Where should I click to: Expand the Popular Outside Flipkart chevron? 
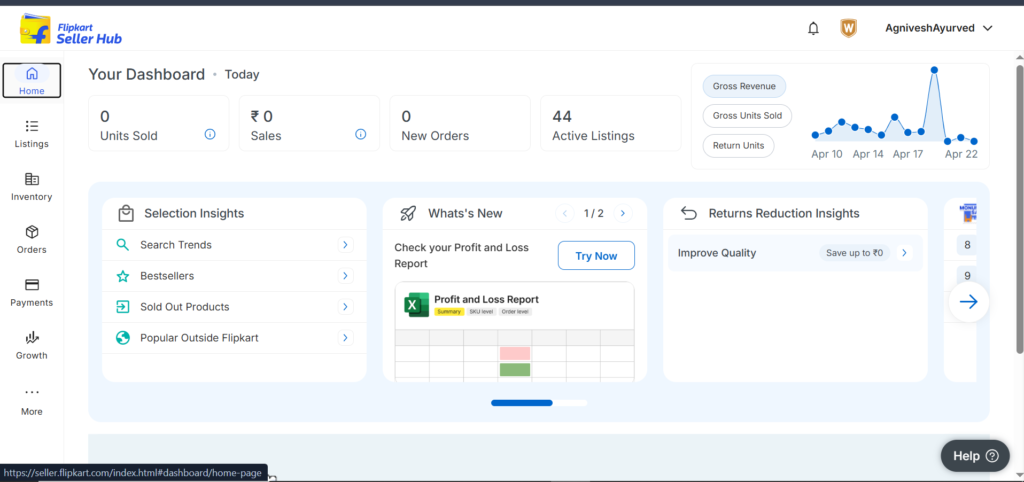(345, 338)
